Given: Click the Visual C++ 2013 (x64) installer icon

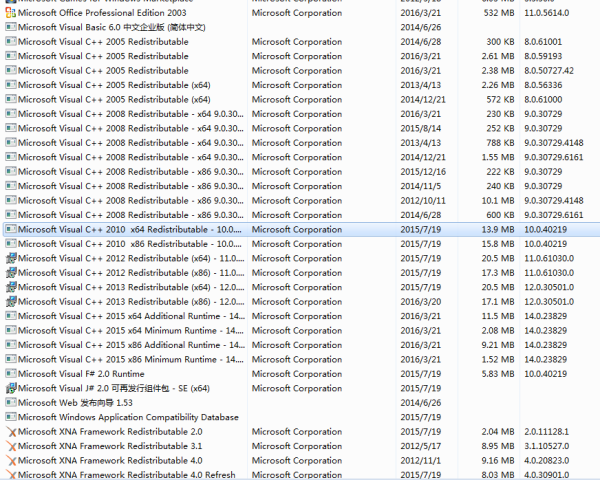Looking at the screenshot, I should tap(11, 287).
